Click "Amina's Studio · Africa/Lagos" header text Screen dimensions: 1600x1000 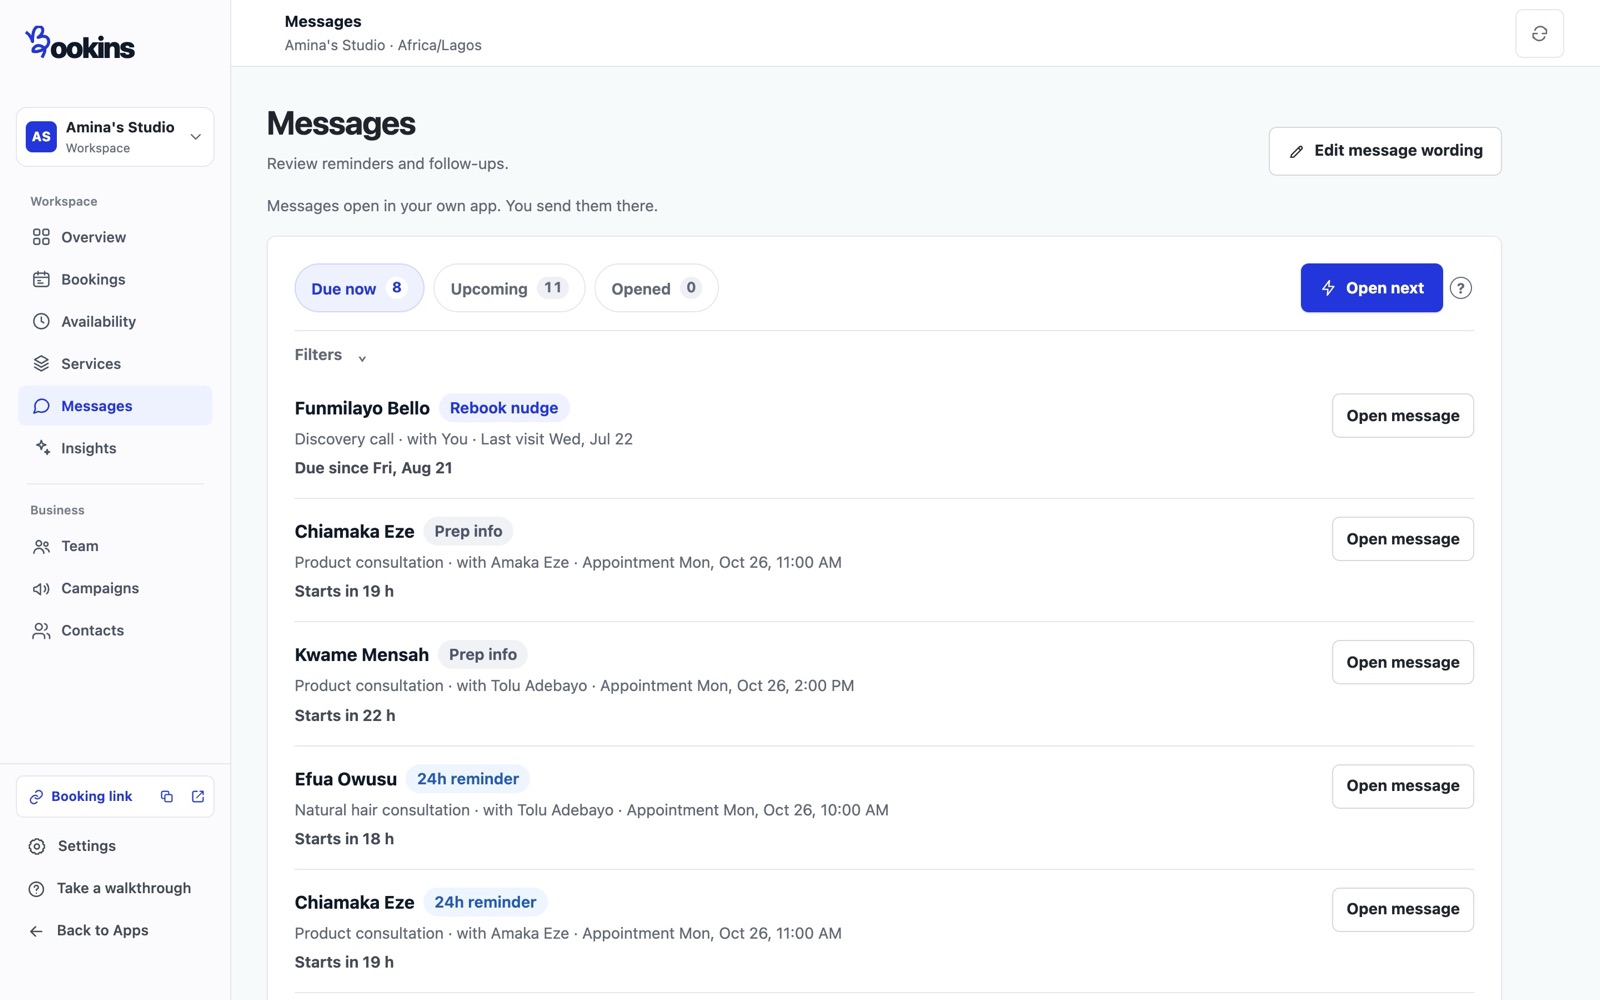pyautogui.click(x=383, y=45)
